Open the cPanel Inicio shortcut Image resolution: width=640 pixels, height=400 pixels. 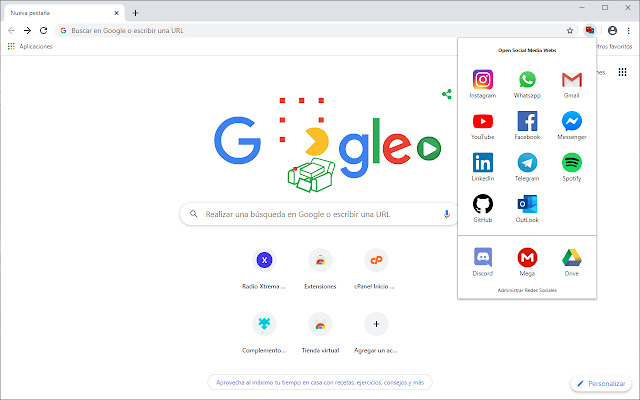click(376, 268)
